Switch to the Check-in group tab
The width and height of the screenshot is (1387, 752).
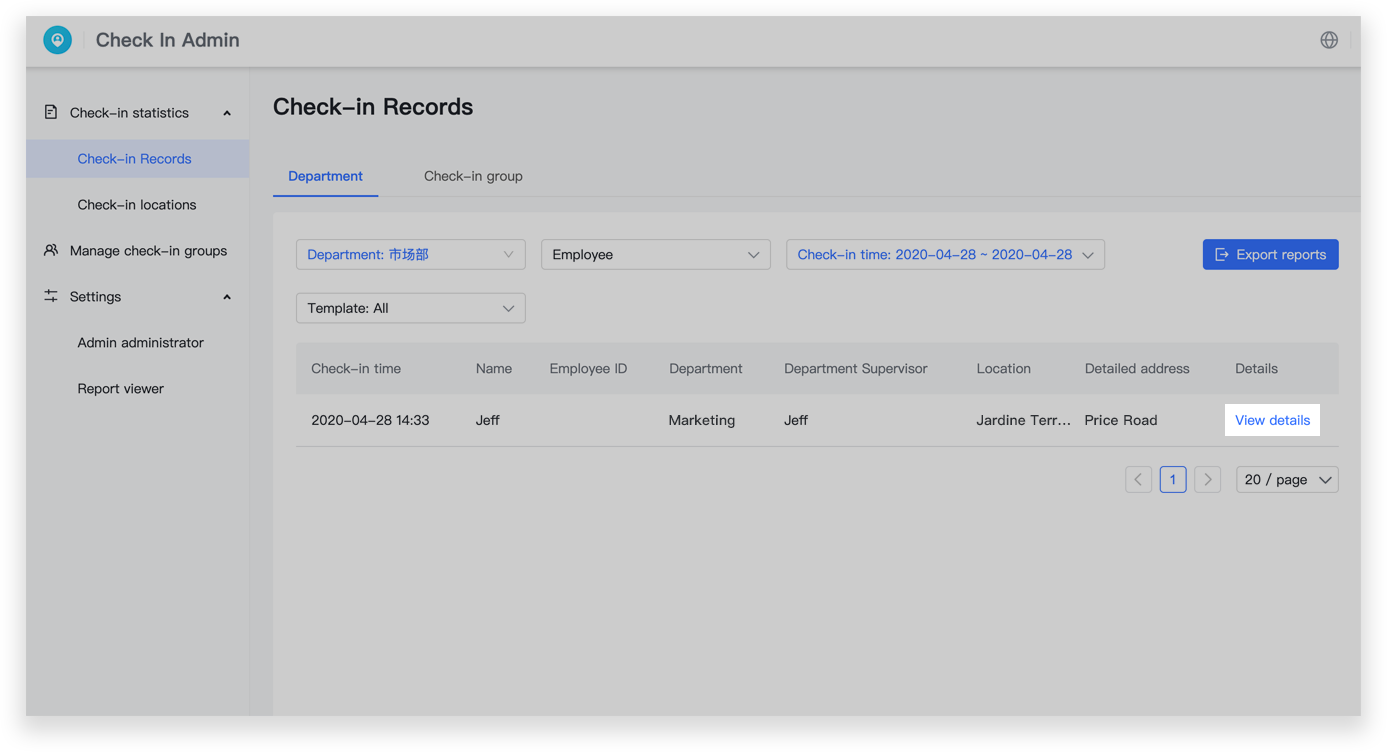(x=473, y=176)
